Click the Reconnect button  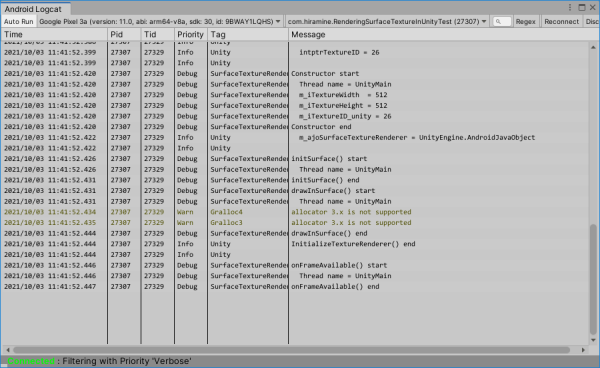coord(561,22)
